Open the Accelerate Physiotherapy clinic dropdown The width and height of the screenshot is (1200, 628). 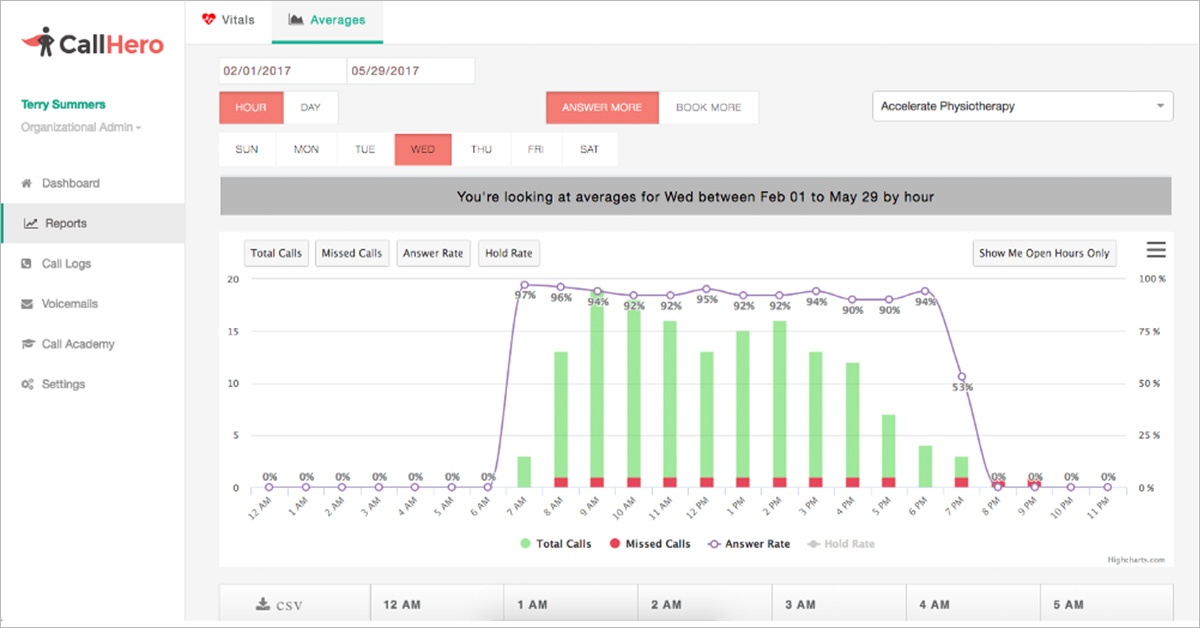coord(1022,106)
